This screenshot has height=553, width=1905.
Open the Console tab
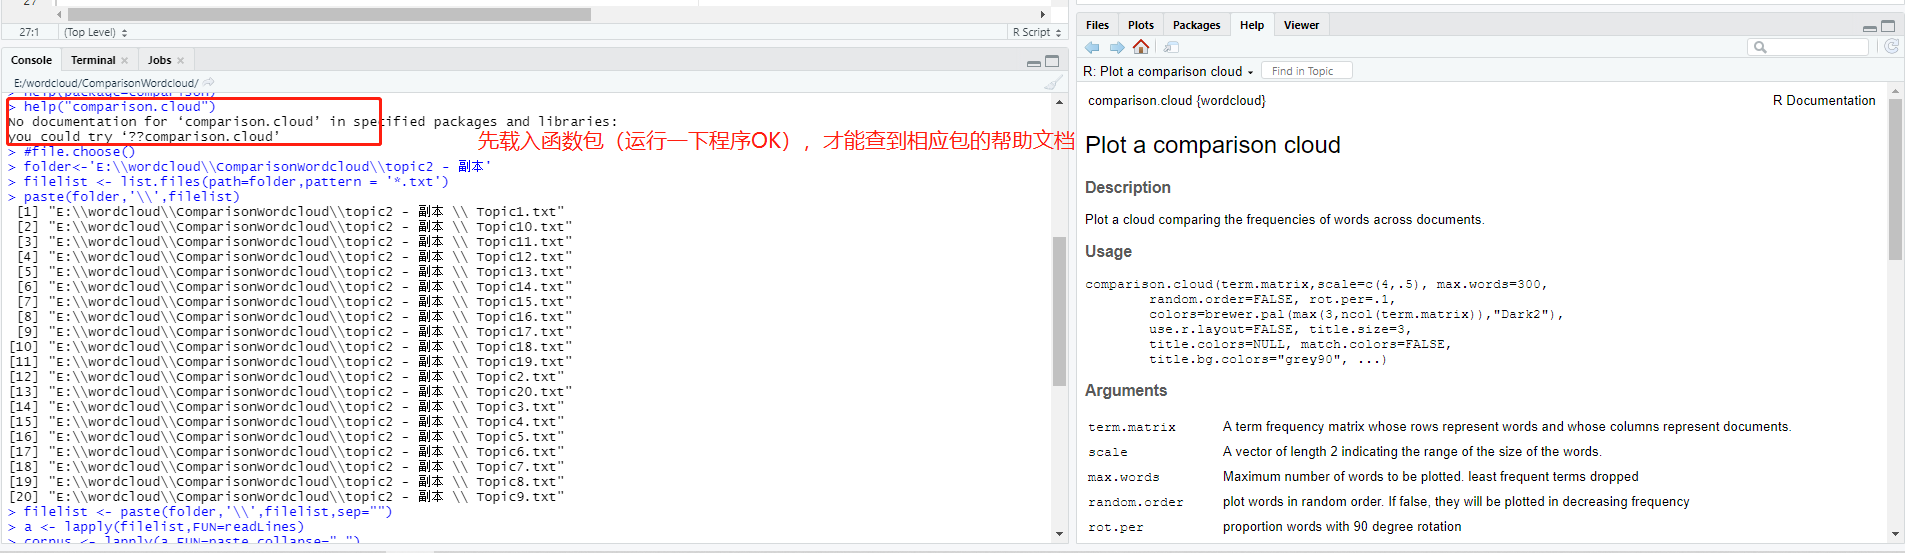click(31, 60)
